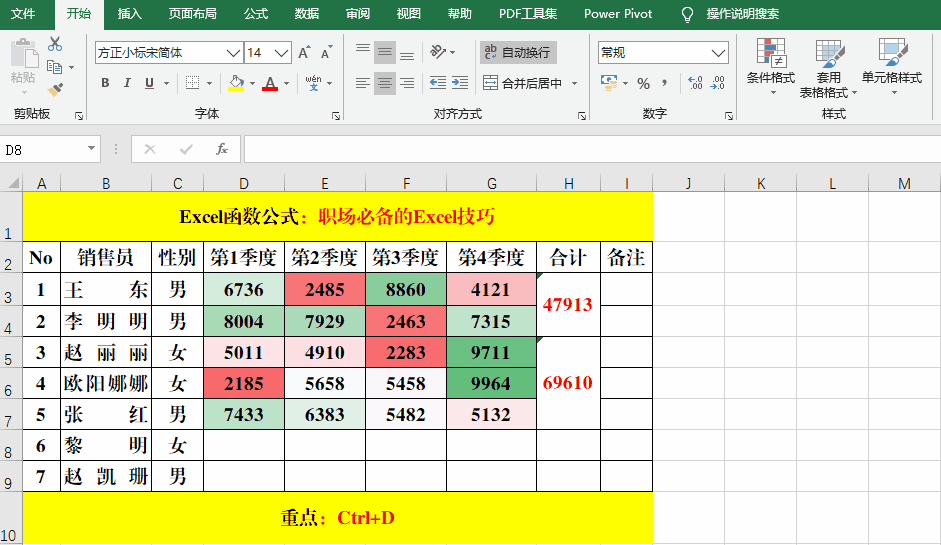Click the Format Painter brush icon
Screen dimensions: 941x545
(56, 90)
